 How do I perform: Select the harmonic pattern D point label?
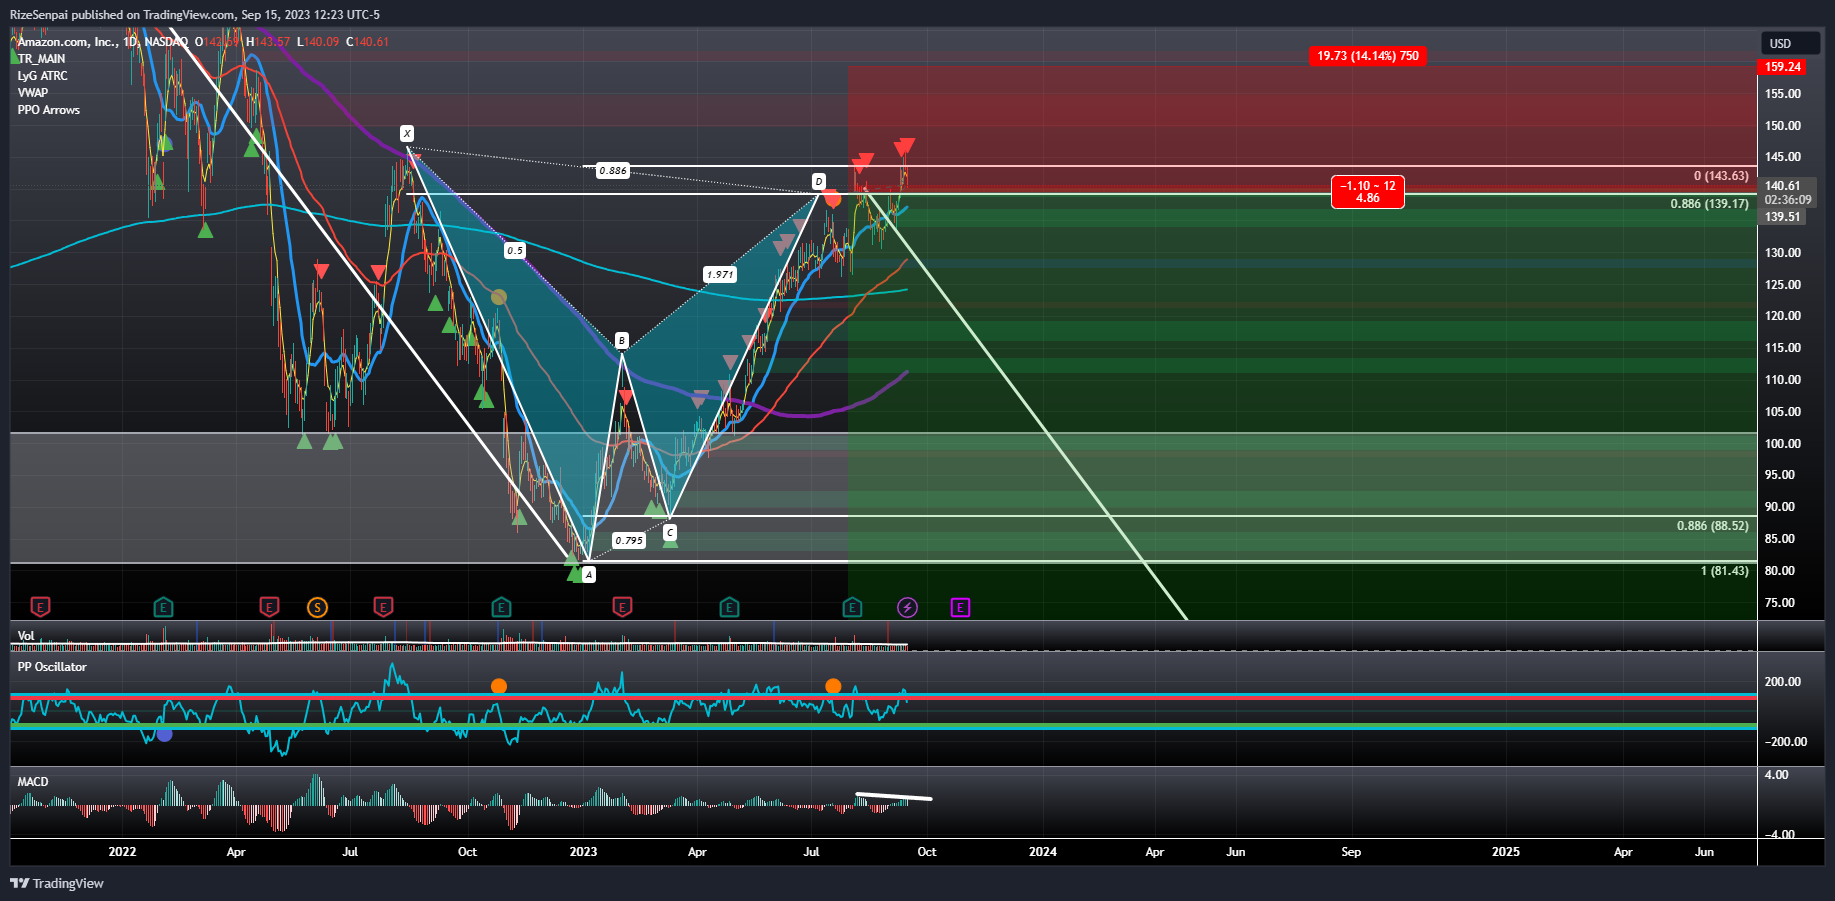pyautogui.click(x=819, y=181)
